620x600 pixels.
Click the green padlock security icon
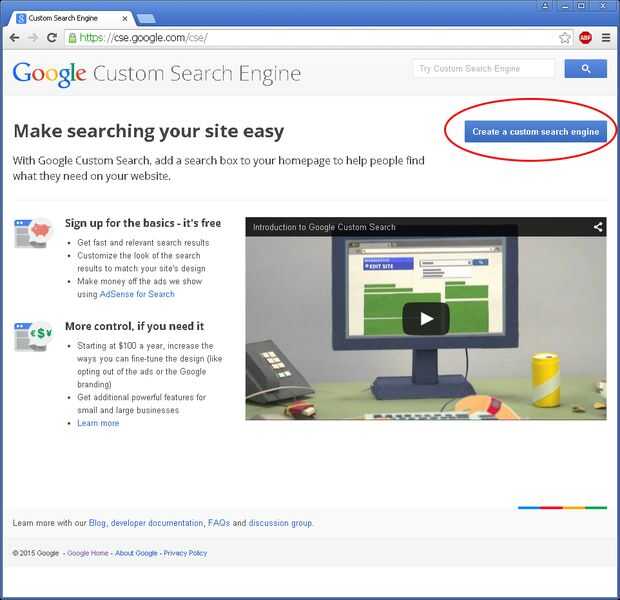(x=72, y=38)
